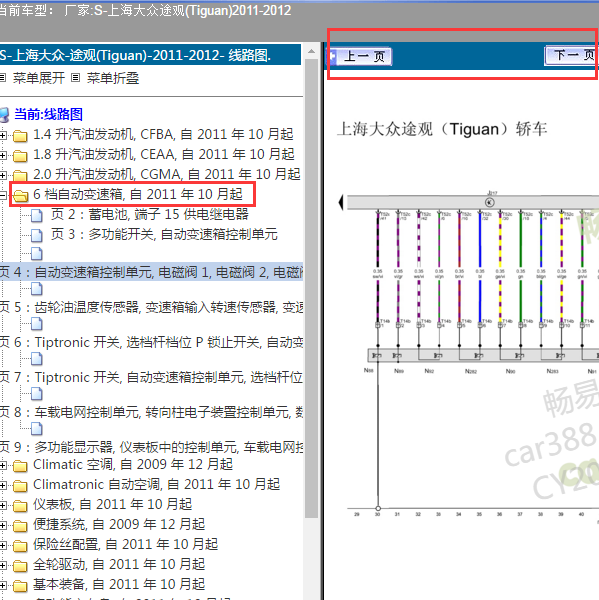Click folder icon of 保险丝配置

[20, 545]
